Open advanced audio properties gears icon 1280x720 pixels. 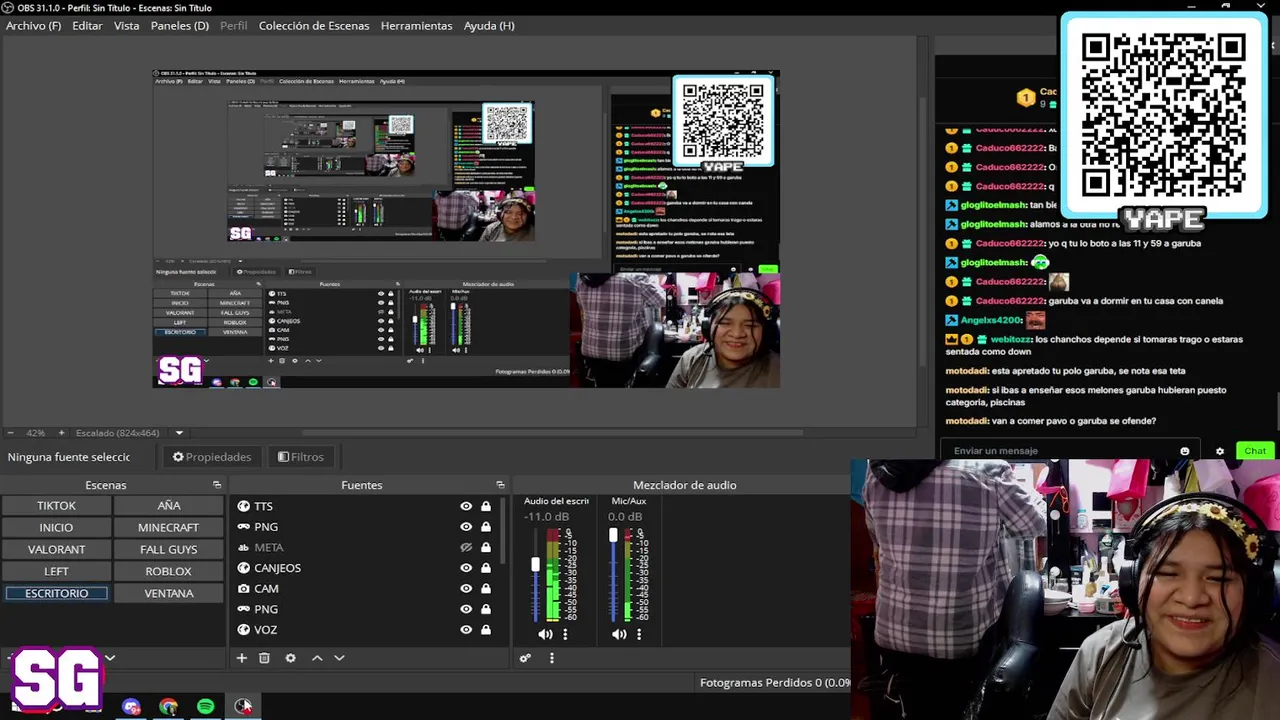[x=525, y=658]
